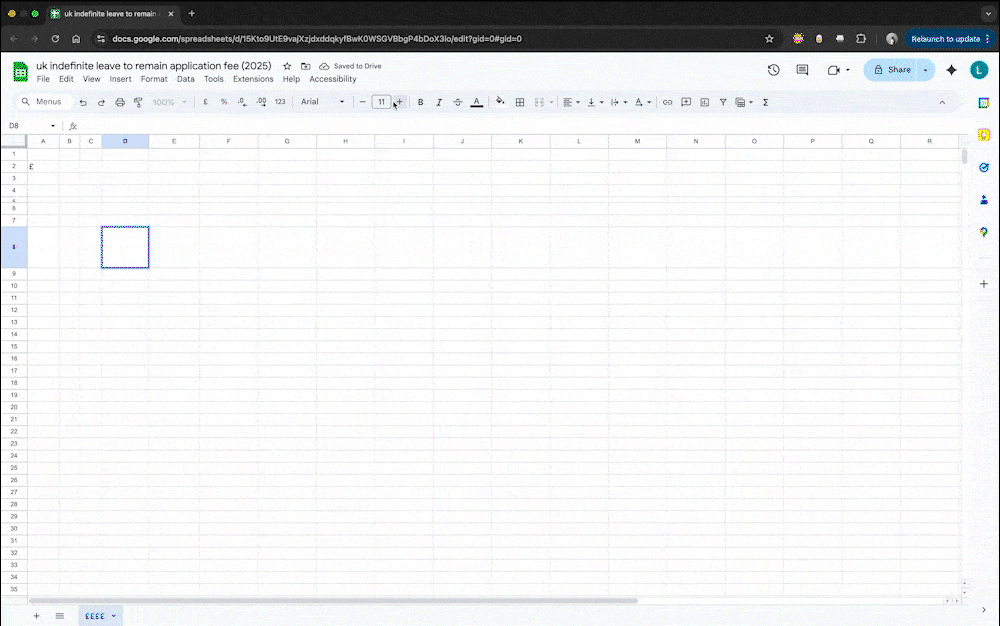This screenshot has height=626, width=1000.
Task: Open vertical align dropdown
Action: [594, 102]
